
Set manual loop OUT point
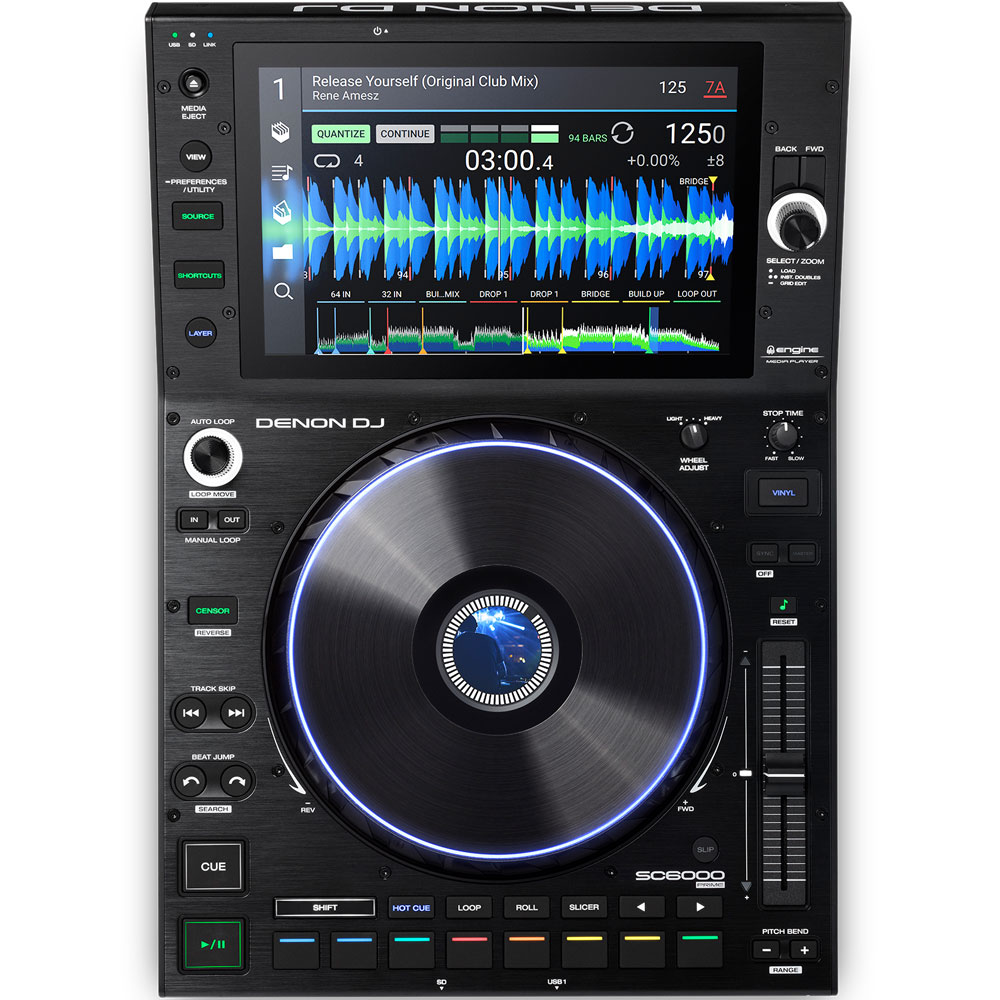pos(232,520)
